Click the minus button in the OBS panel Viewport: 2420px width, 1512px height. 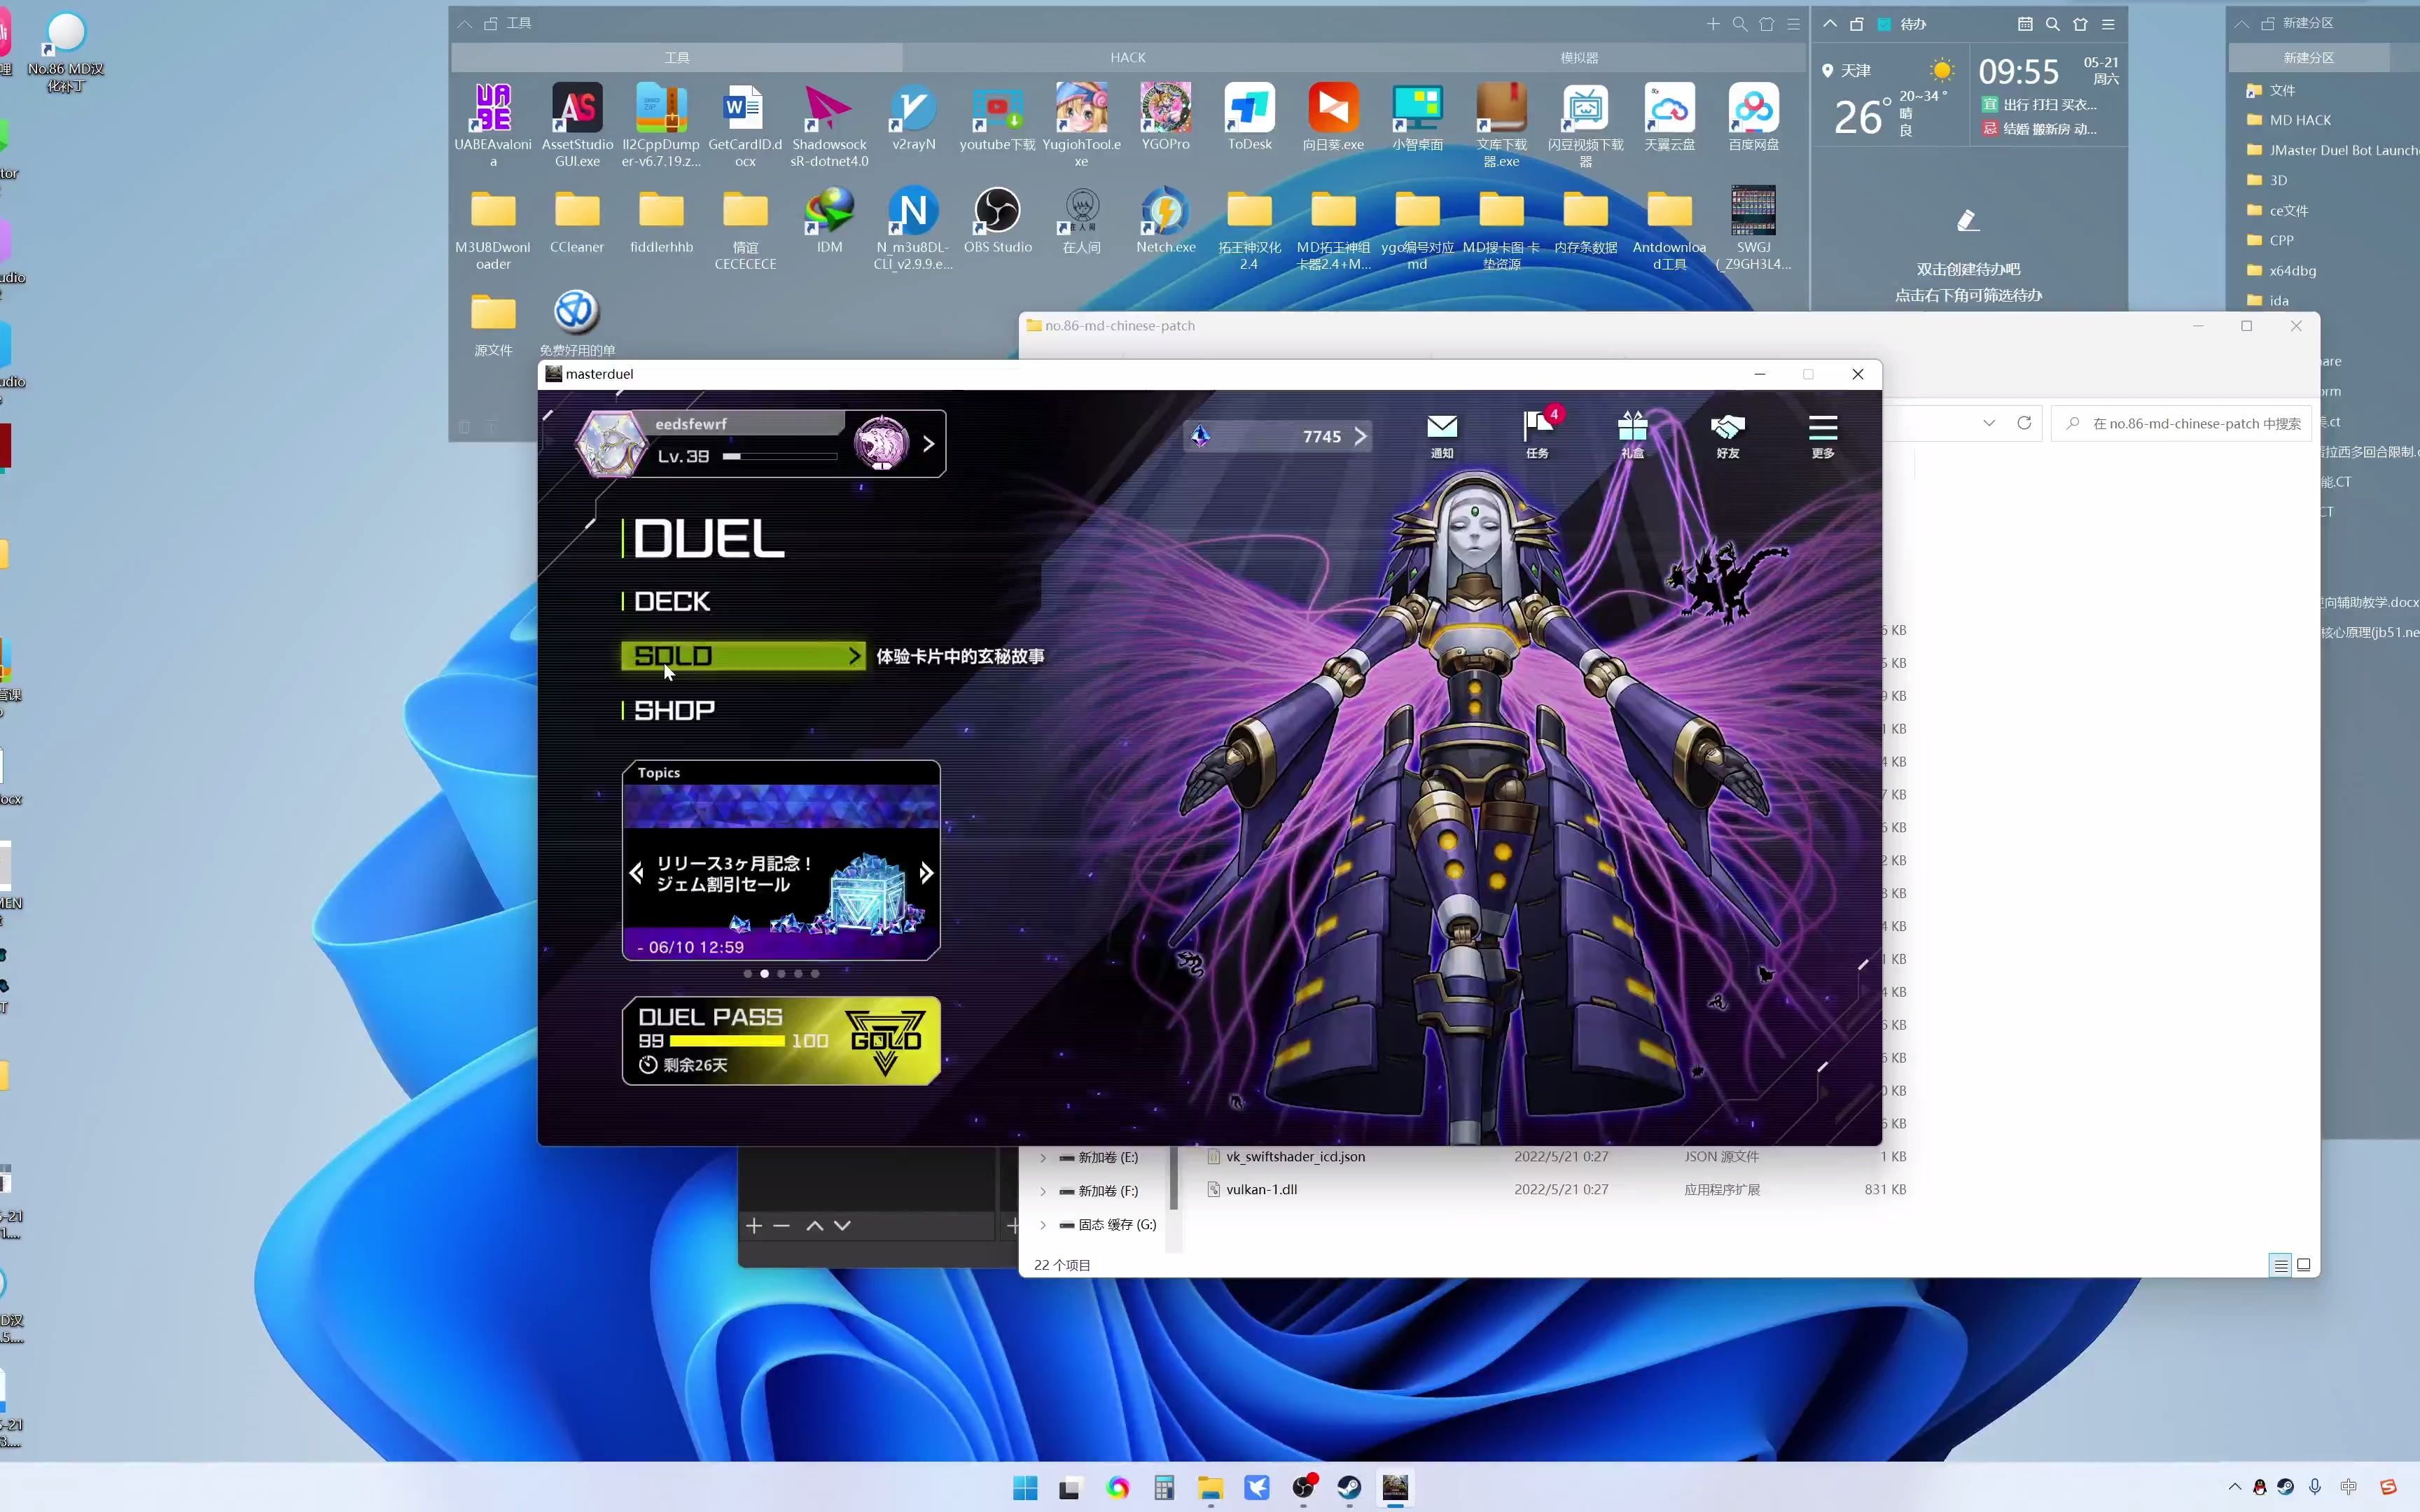pyautogui.click(x=782, y=1225)
